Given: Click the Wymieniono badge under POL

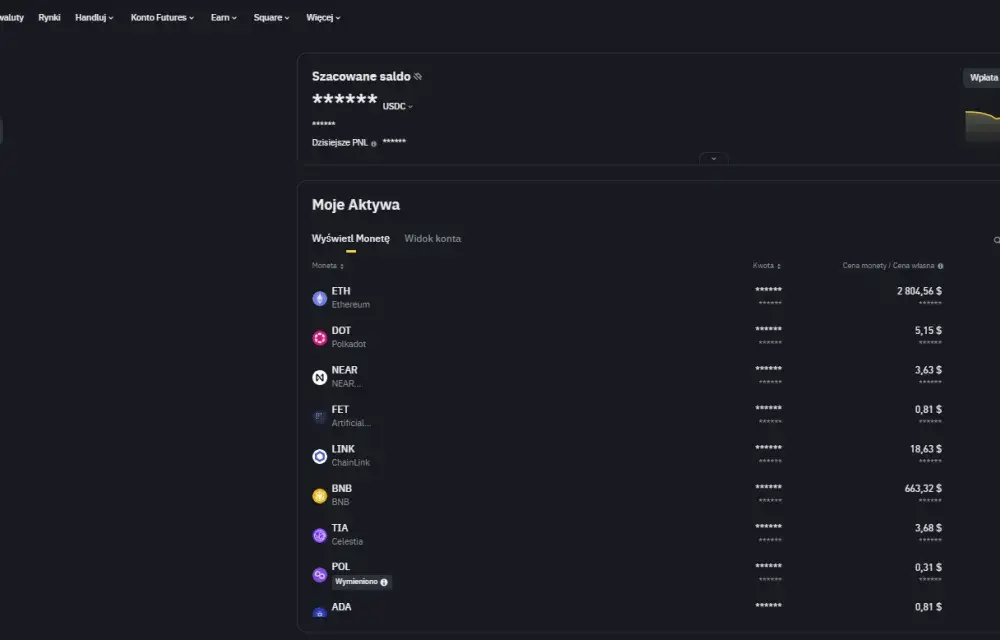Looking at the screenshot, I should [362, 582].
